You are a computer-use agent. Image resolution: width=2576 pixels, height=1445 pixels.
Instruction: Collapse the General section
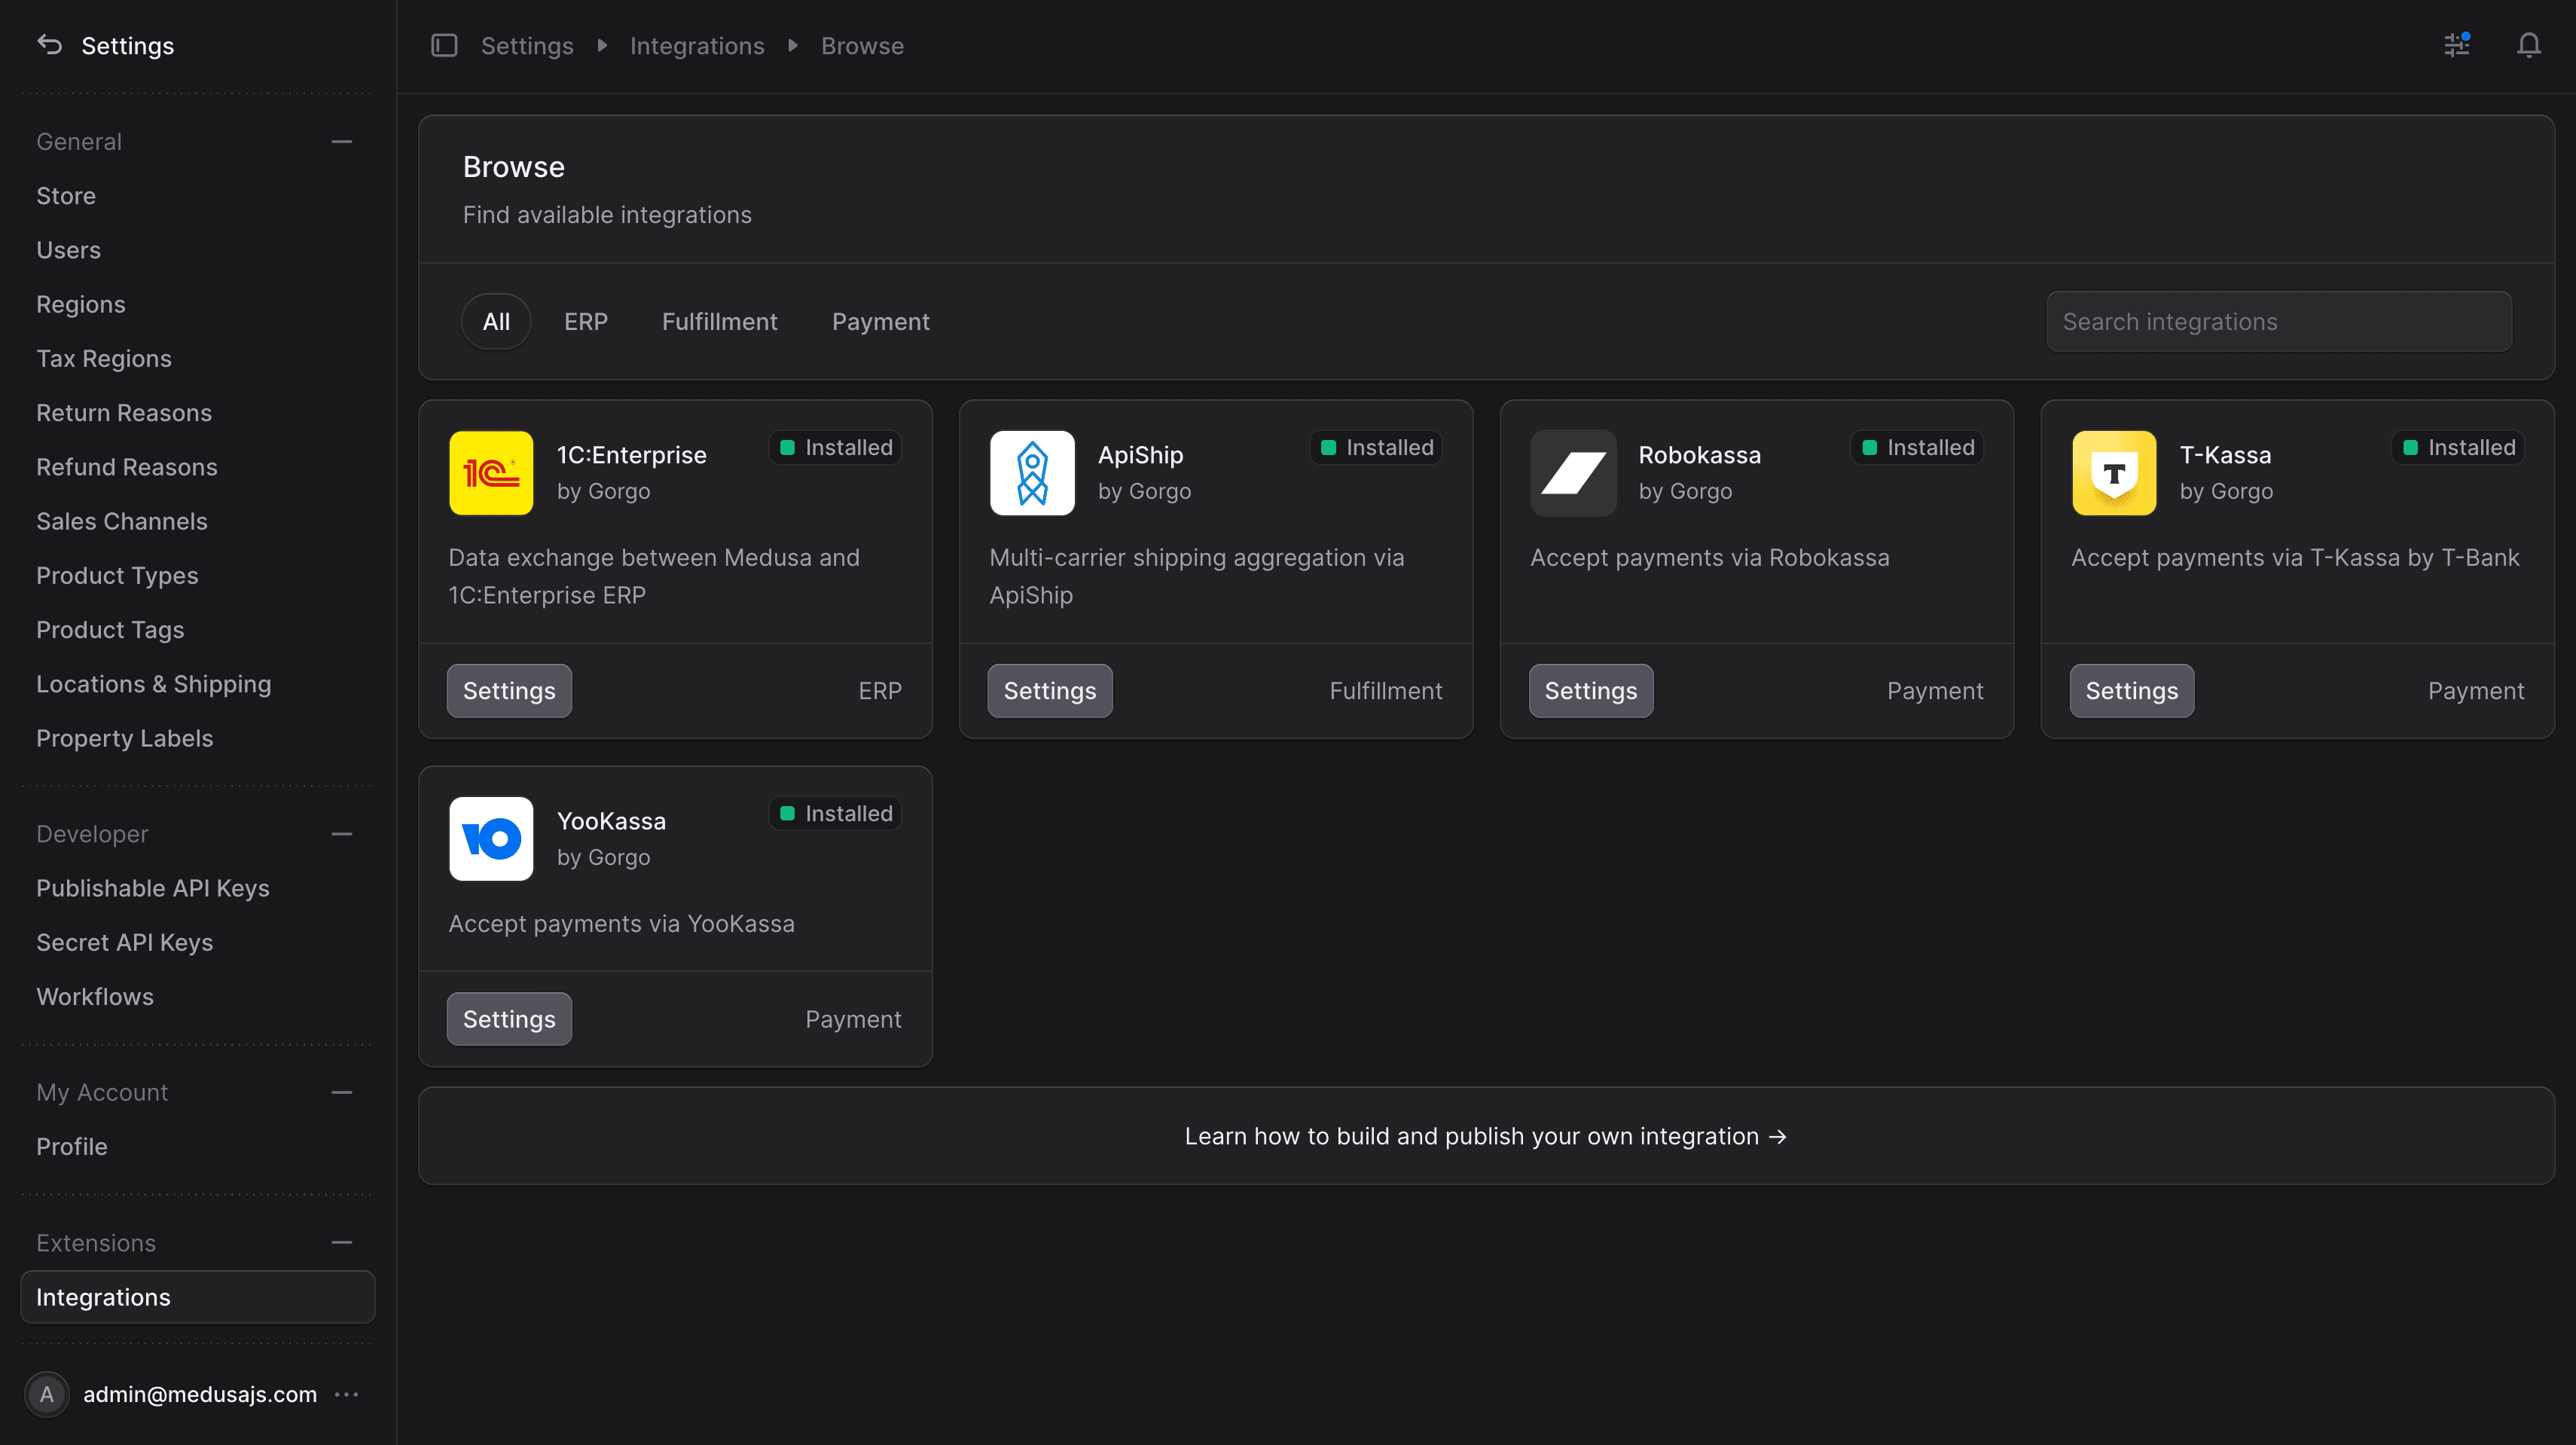pyautogui.click(x=342, y=142)
